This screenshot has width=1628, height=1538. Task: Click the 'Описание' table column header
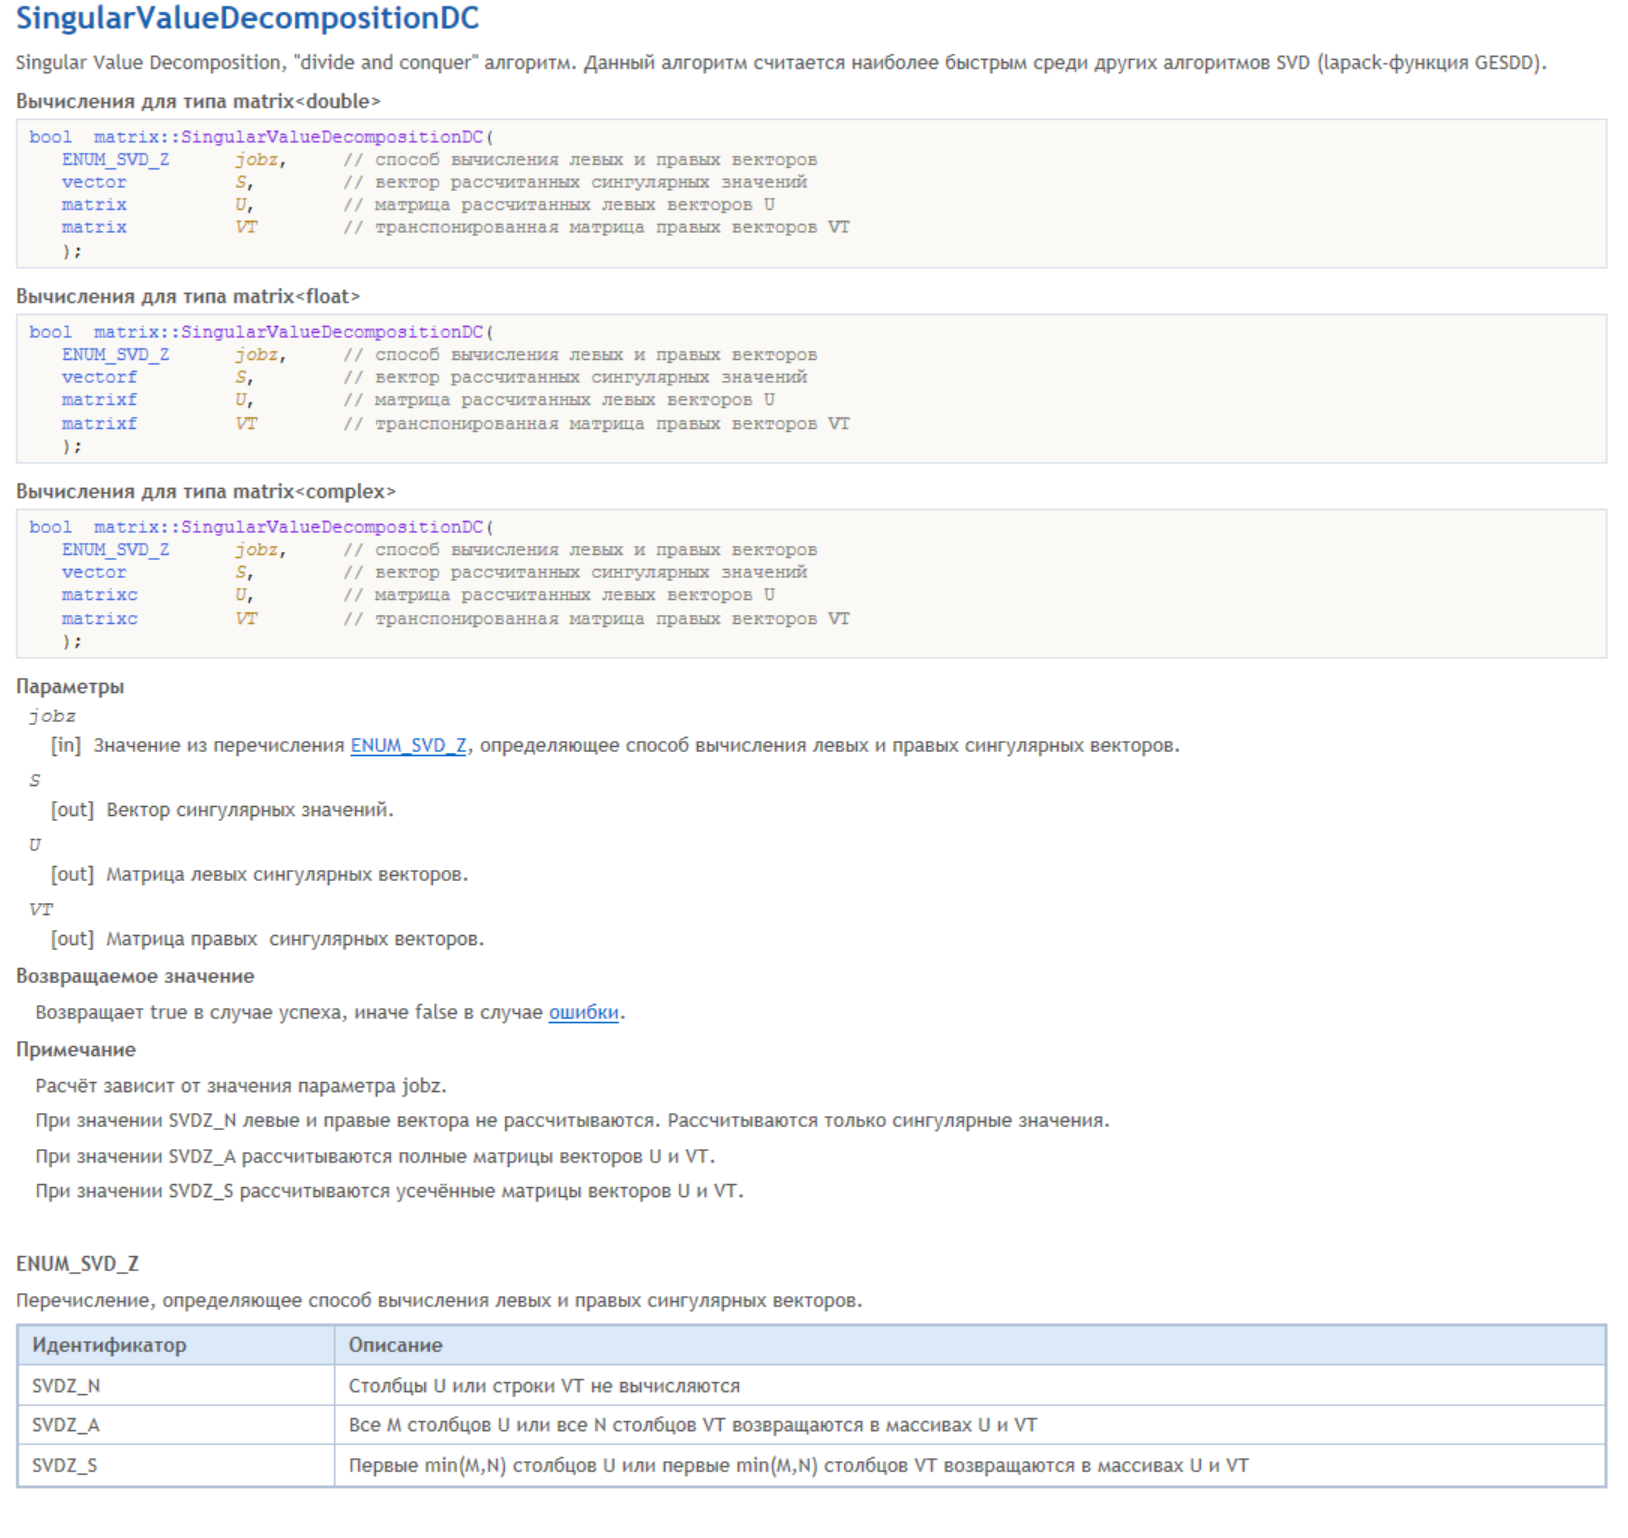pyautogui.click(x=395, y=1346)
